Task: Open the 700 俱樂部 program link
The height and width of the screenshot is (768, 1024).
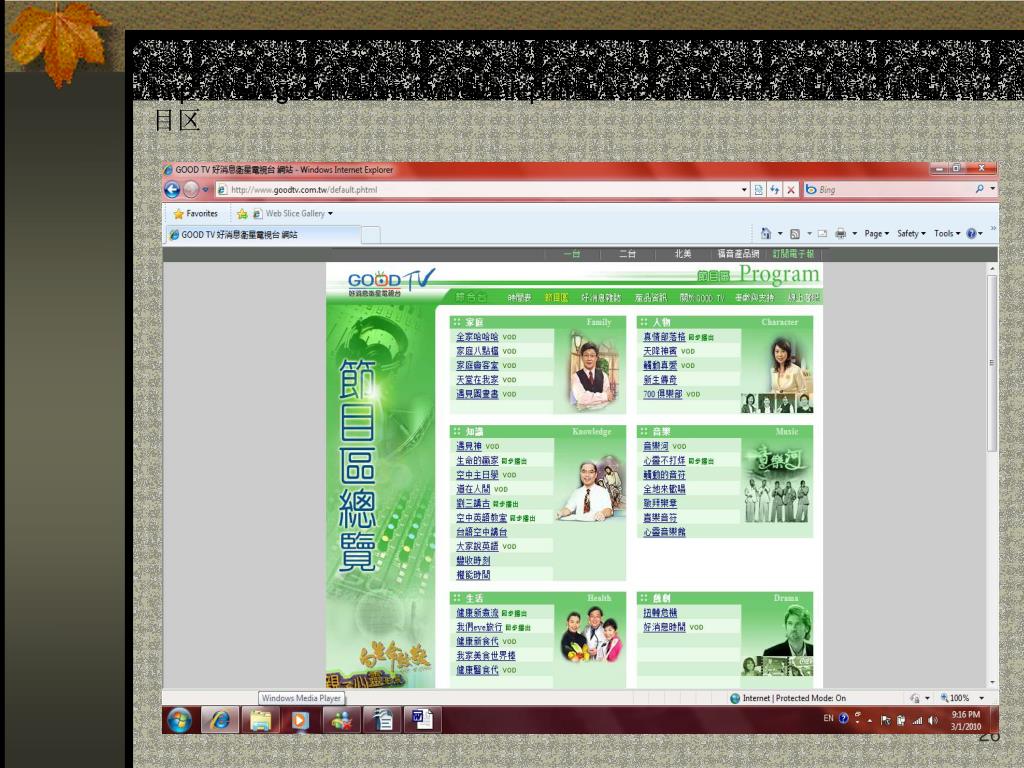Action: 662,394
